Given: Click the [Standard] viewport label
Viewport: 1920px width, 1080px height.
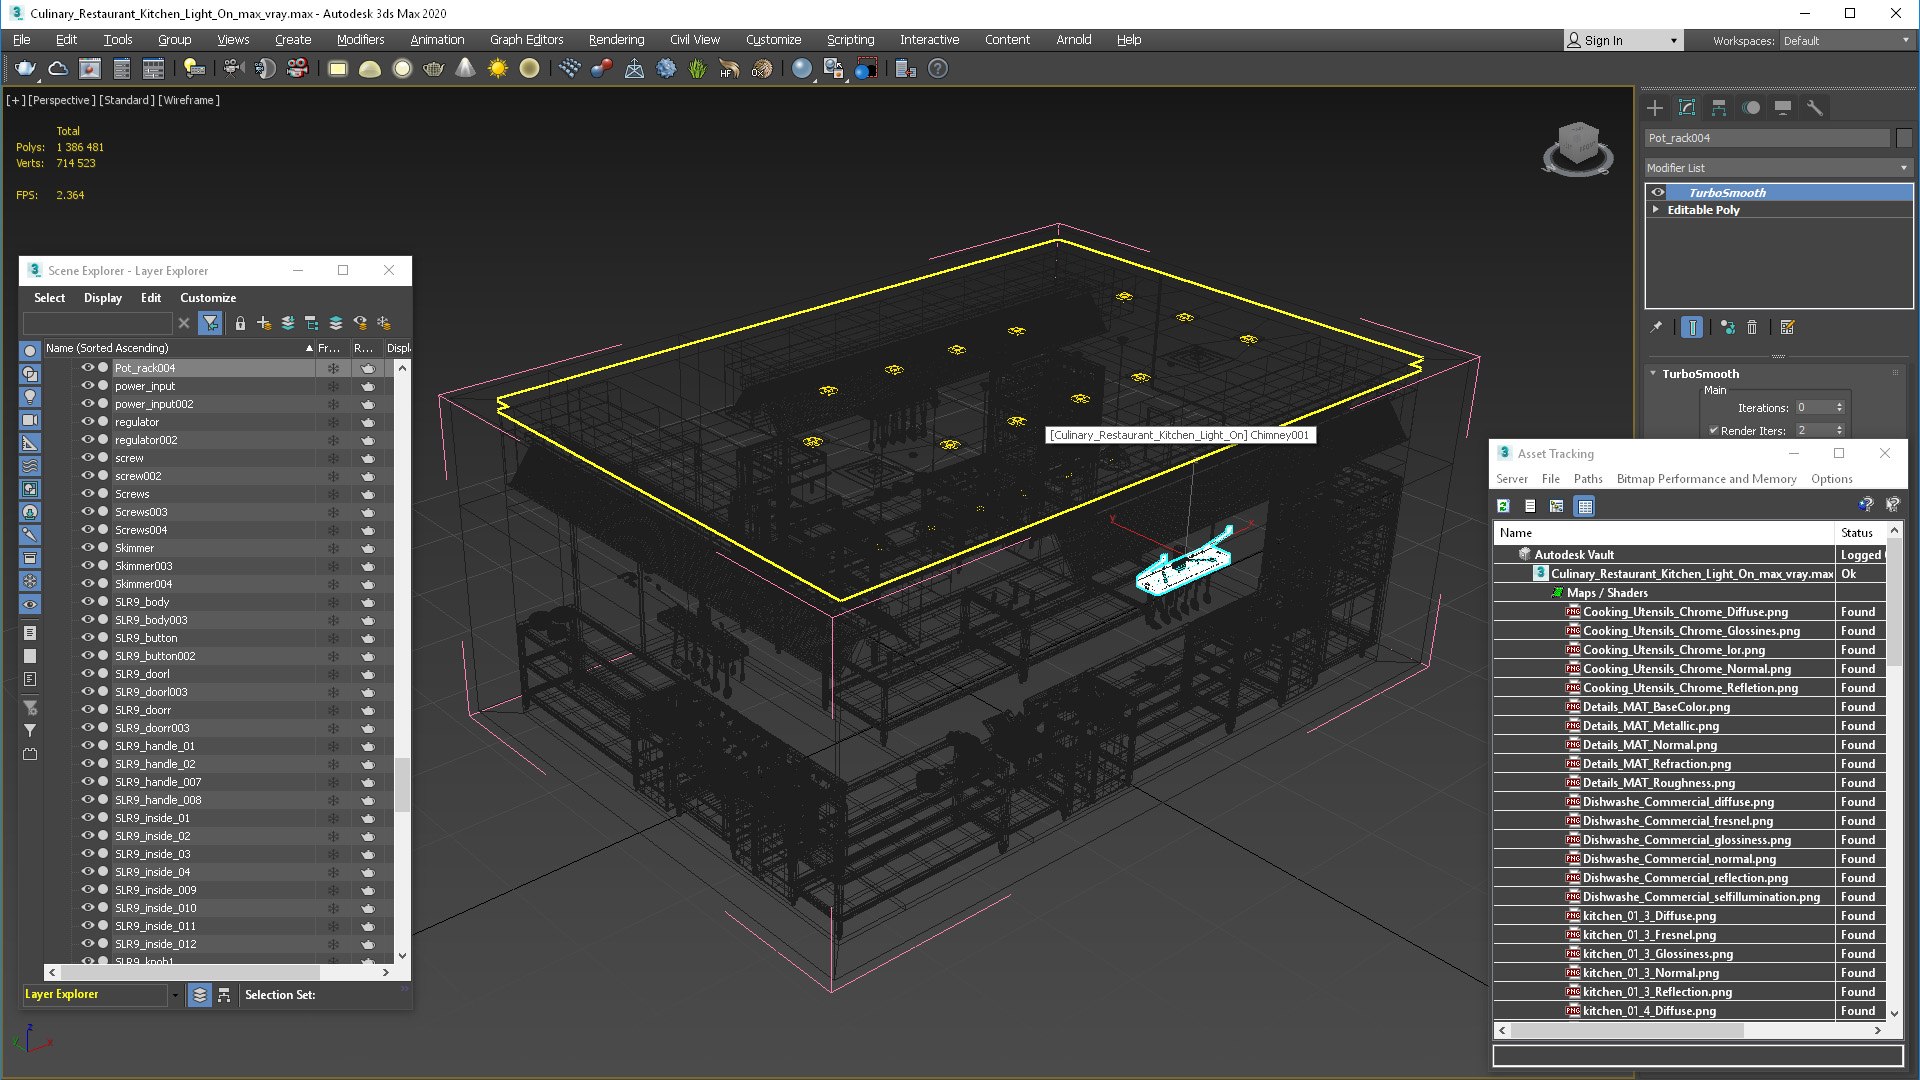Looking at the screenshot, I should [127, 100].
